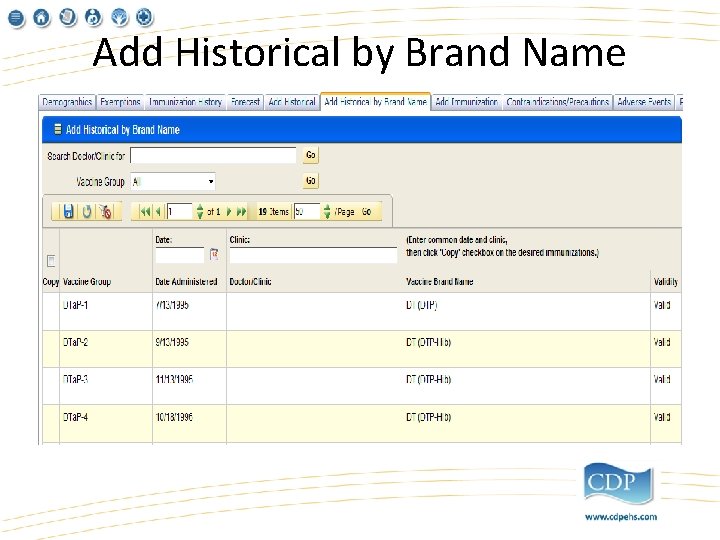Open the Contraindications/Precautions tab
Screen dimensions: 720x540
coord(557,102)
